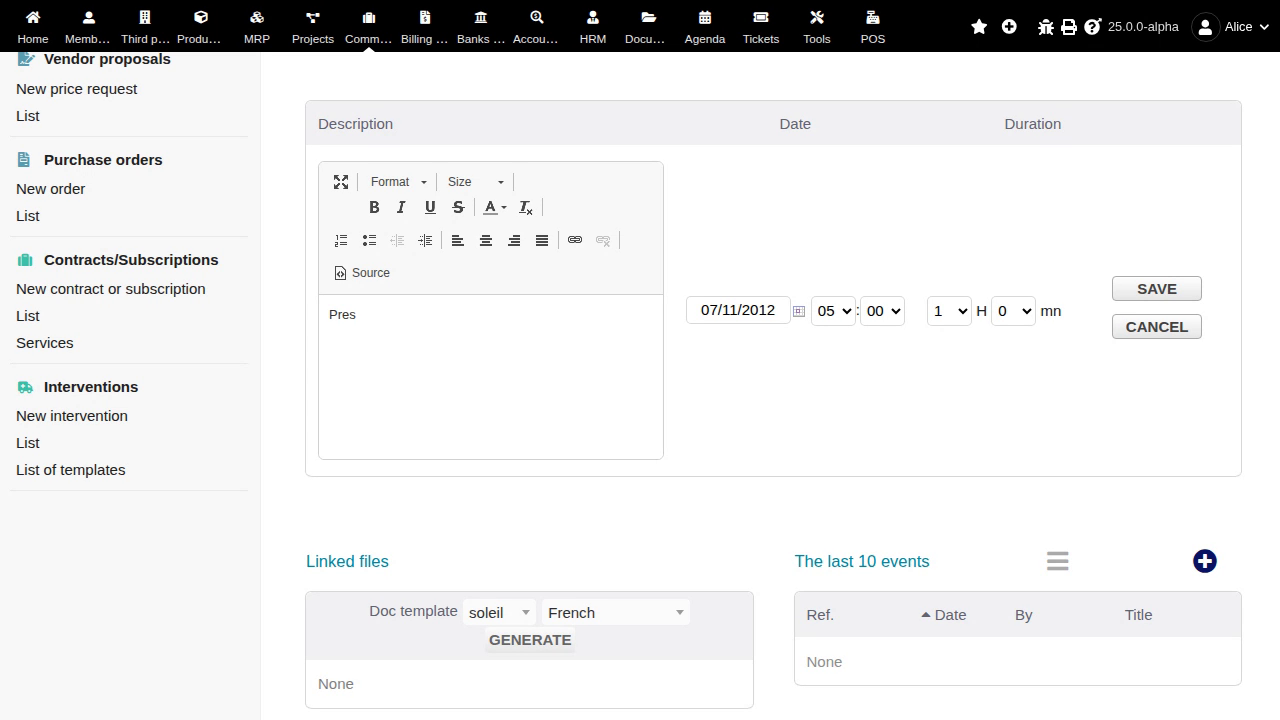This screenshot has width=1280, height=720.
Task: Save the intervention line
Action: tap(1157, 288)
